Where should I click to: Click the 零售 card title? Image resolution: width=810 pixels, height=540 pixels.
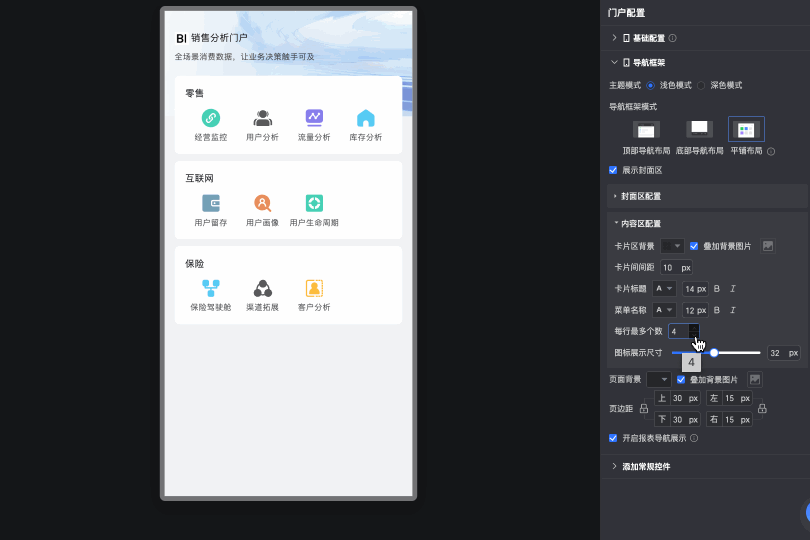point(195,94)
